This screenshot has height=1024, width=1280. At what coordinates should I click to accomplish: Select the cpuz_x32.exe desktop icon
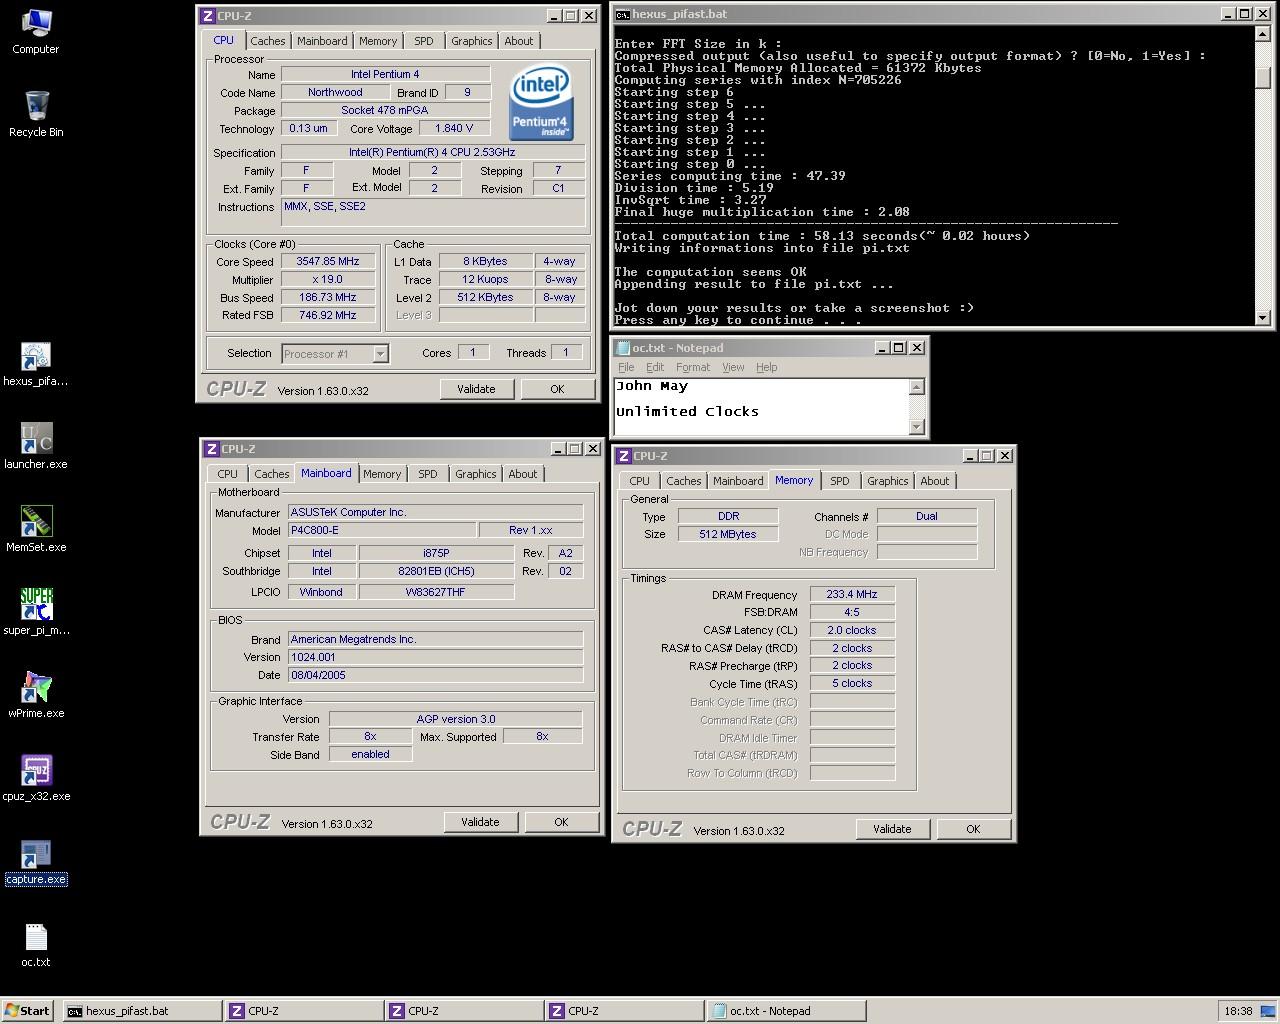coord(36,779)
